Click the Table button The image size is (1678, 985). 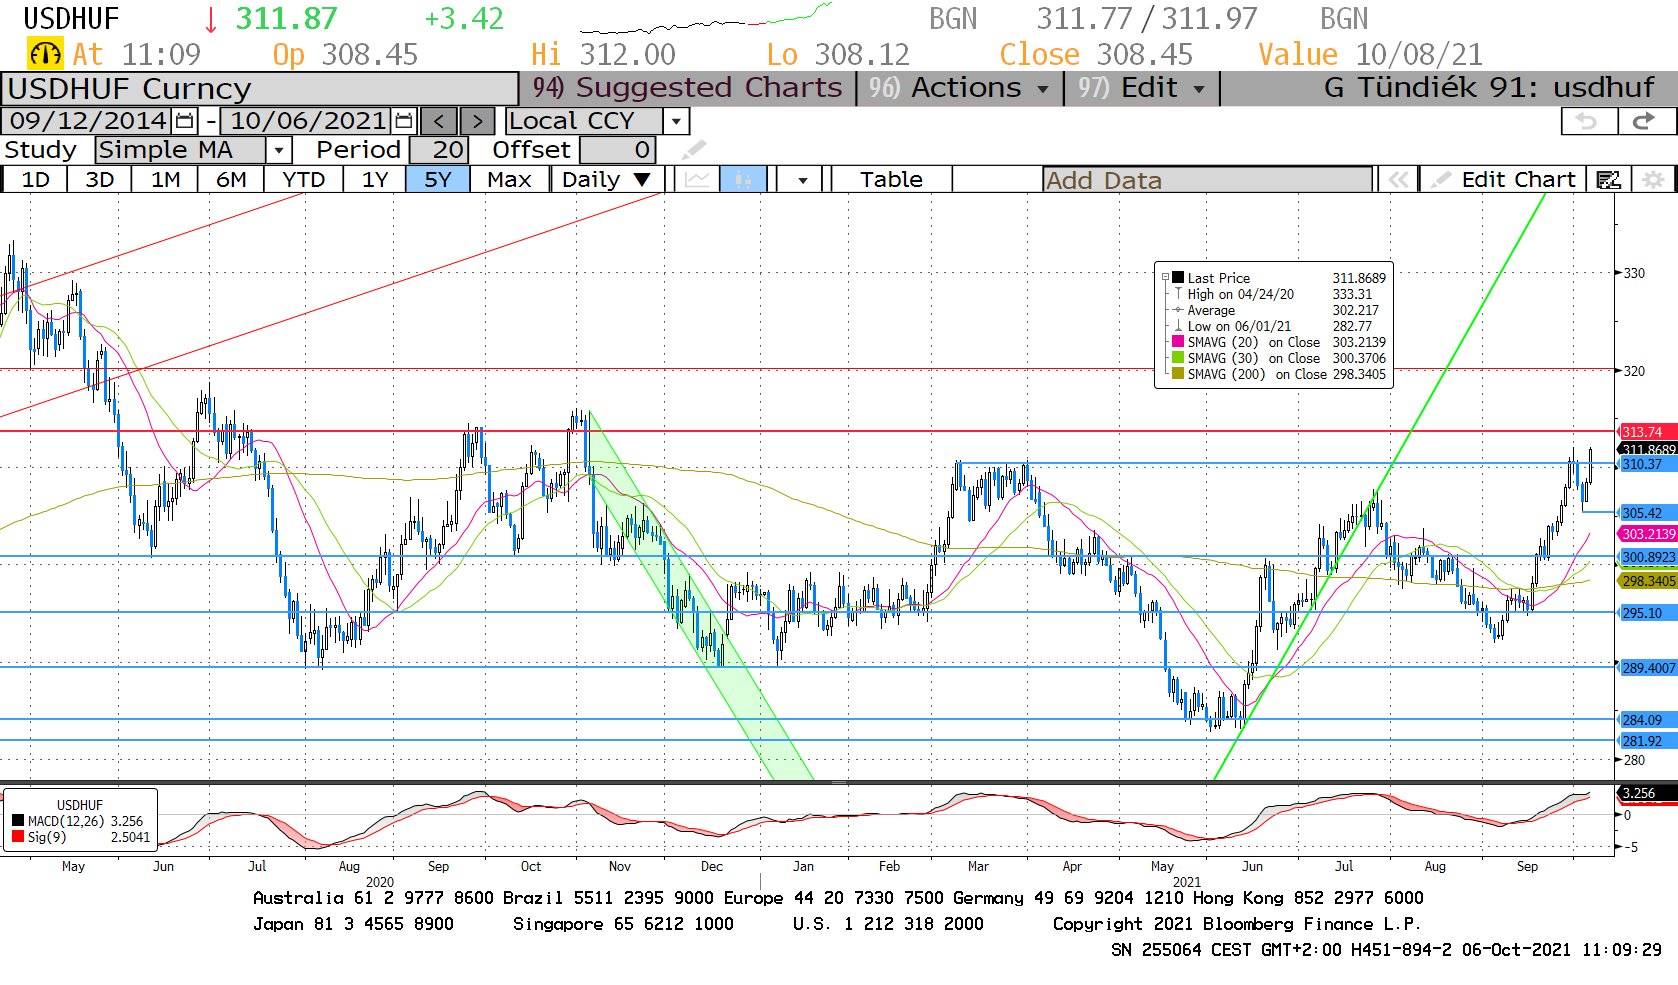click(891, 180)
